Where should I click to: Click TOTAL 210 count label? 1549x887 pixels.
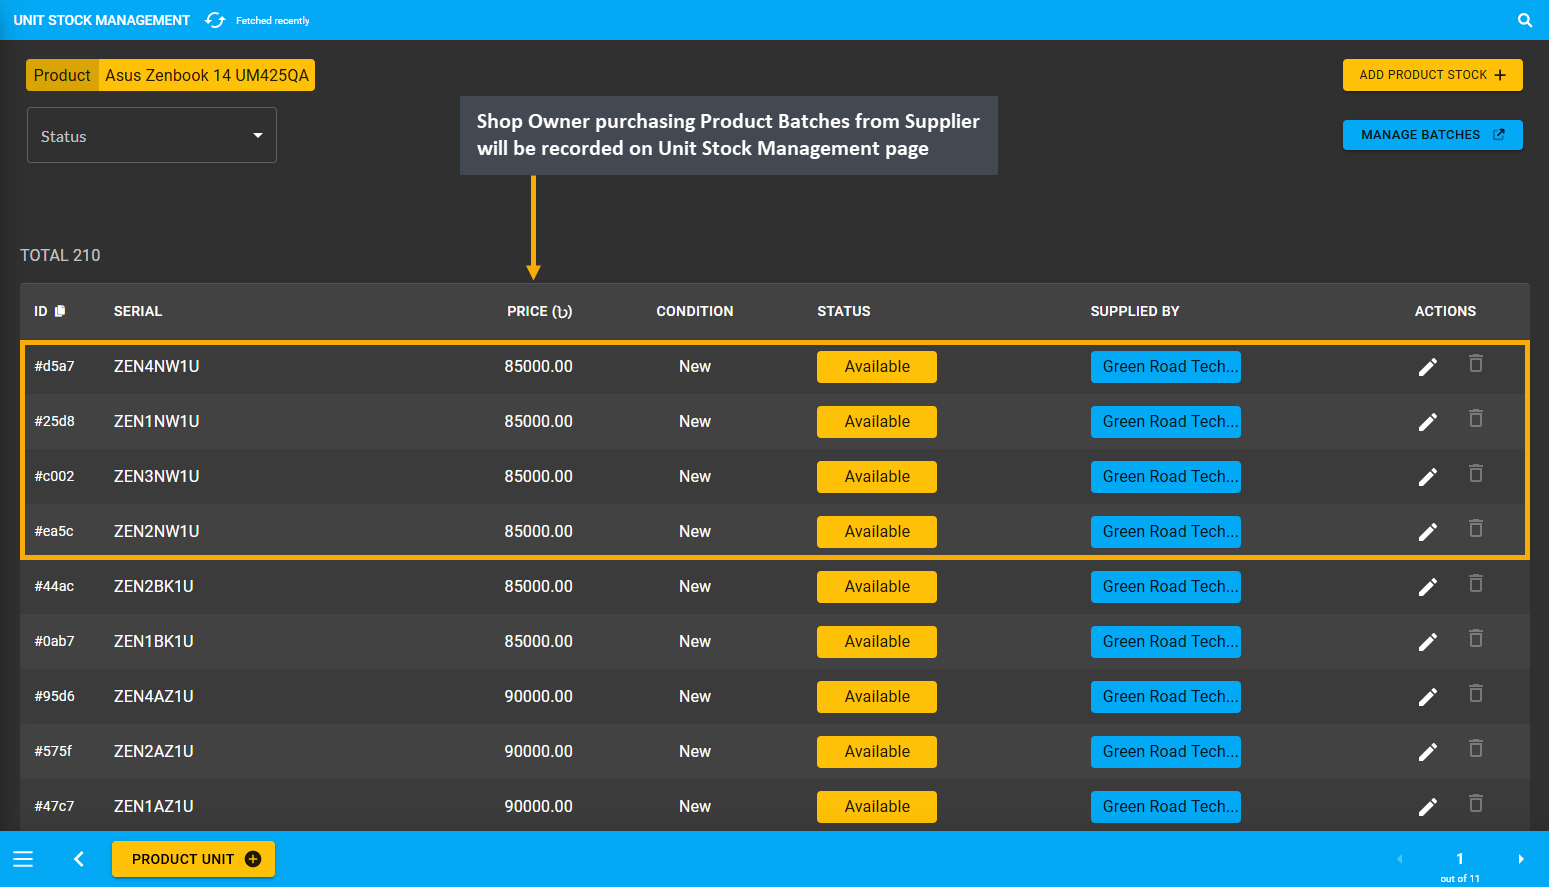point(60,255)
